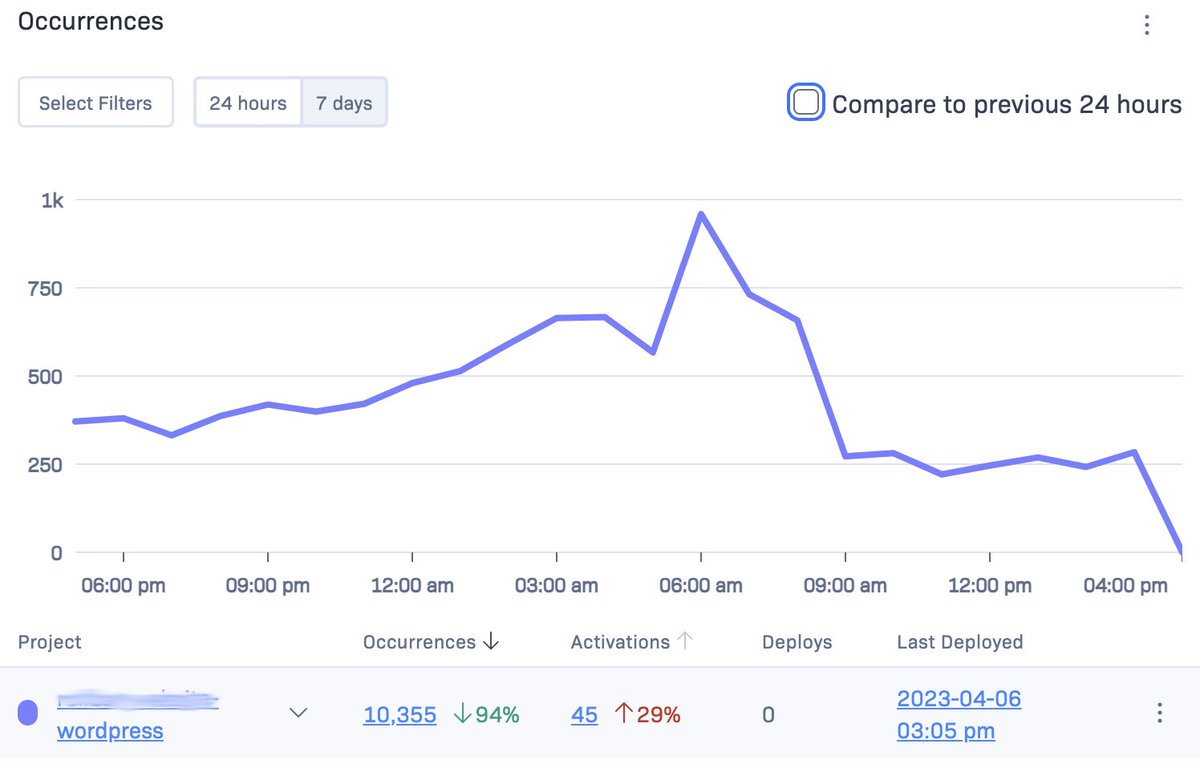The height and width of the screenshot is (776, 1200).
Task: Open the Occurrences panel overflow menu
Action: [1146, 25]
